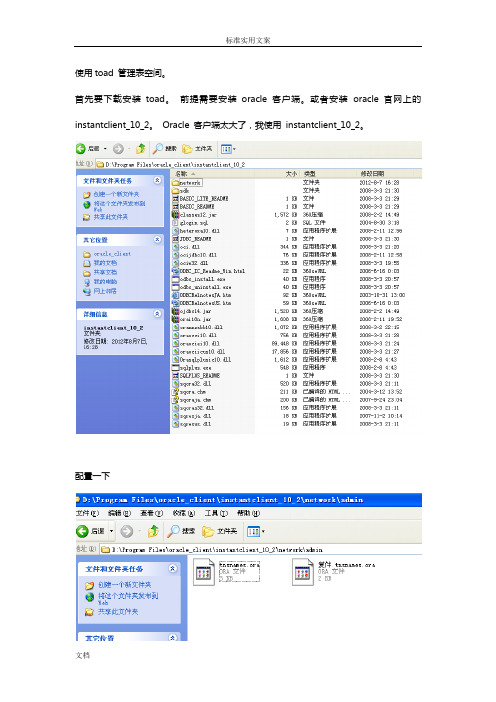
Task: Collapse the Other Places panel in upper window
Action: tap(157, 240)
